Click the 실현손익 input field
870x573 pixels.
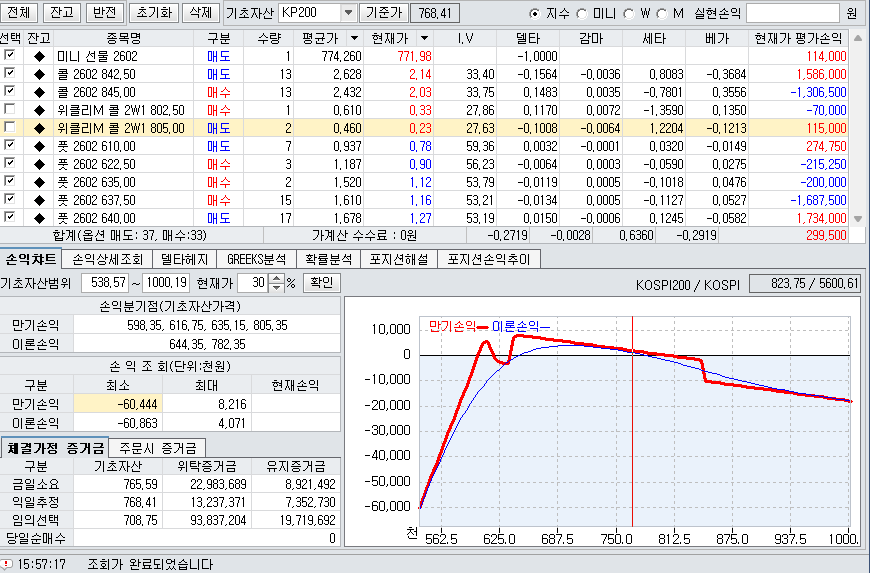point(792,13)
